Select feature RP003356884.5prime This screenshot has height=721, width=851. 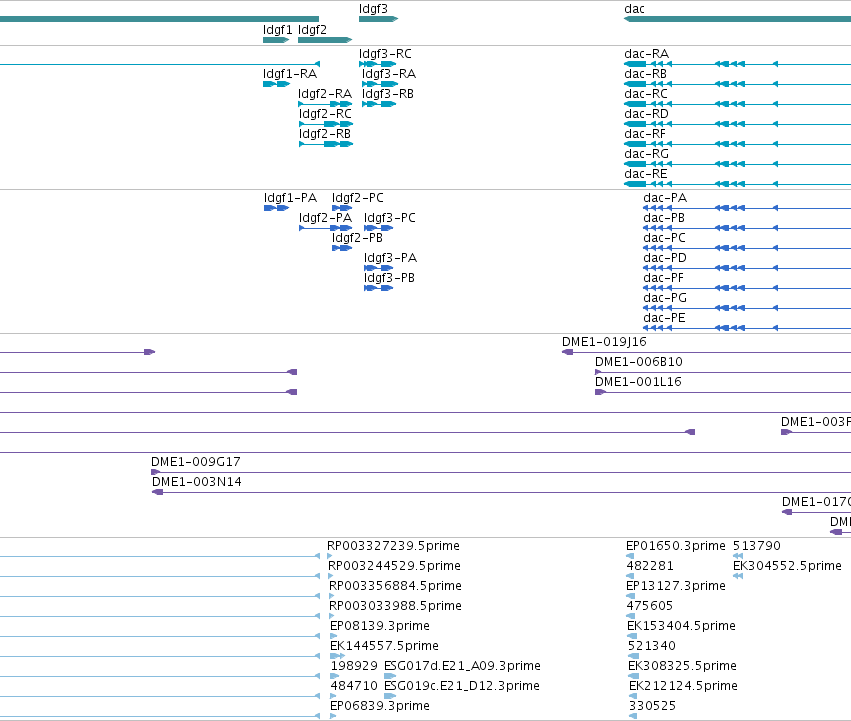point(332,596)
